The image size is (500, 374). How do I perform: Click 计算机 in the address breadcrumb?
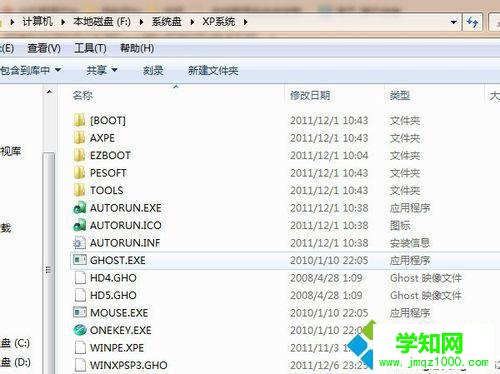(38, 22)
